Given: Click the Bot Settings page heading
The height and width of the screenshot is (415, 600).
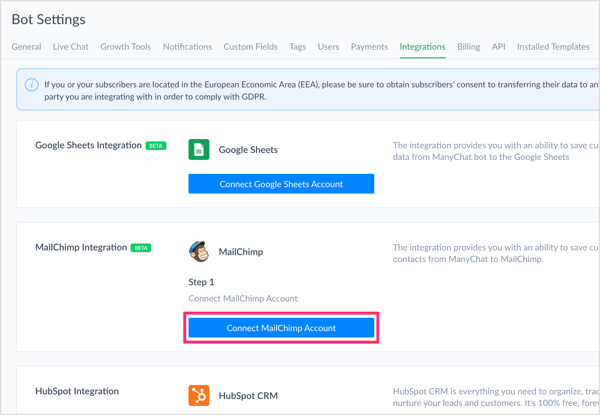Looking at the screenshot, I should point(49,20).
